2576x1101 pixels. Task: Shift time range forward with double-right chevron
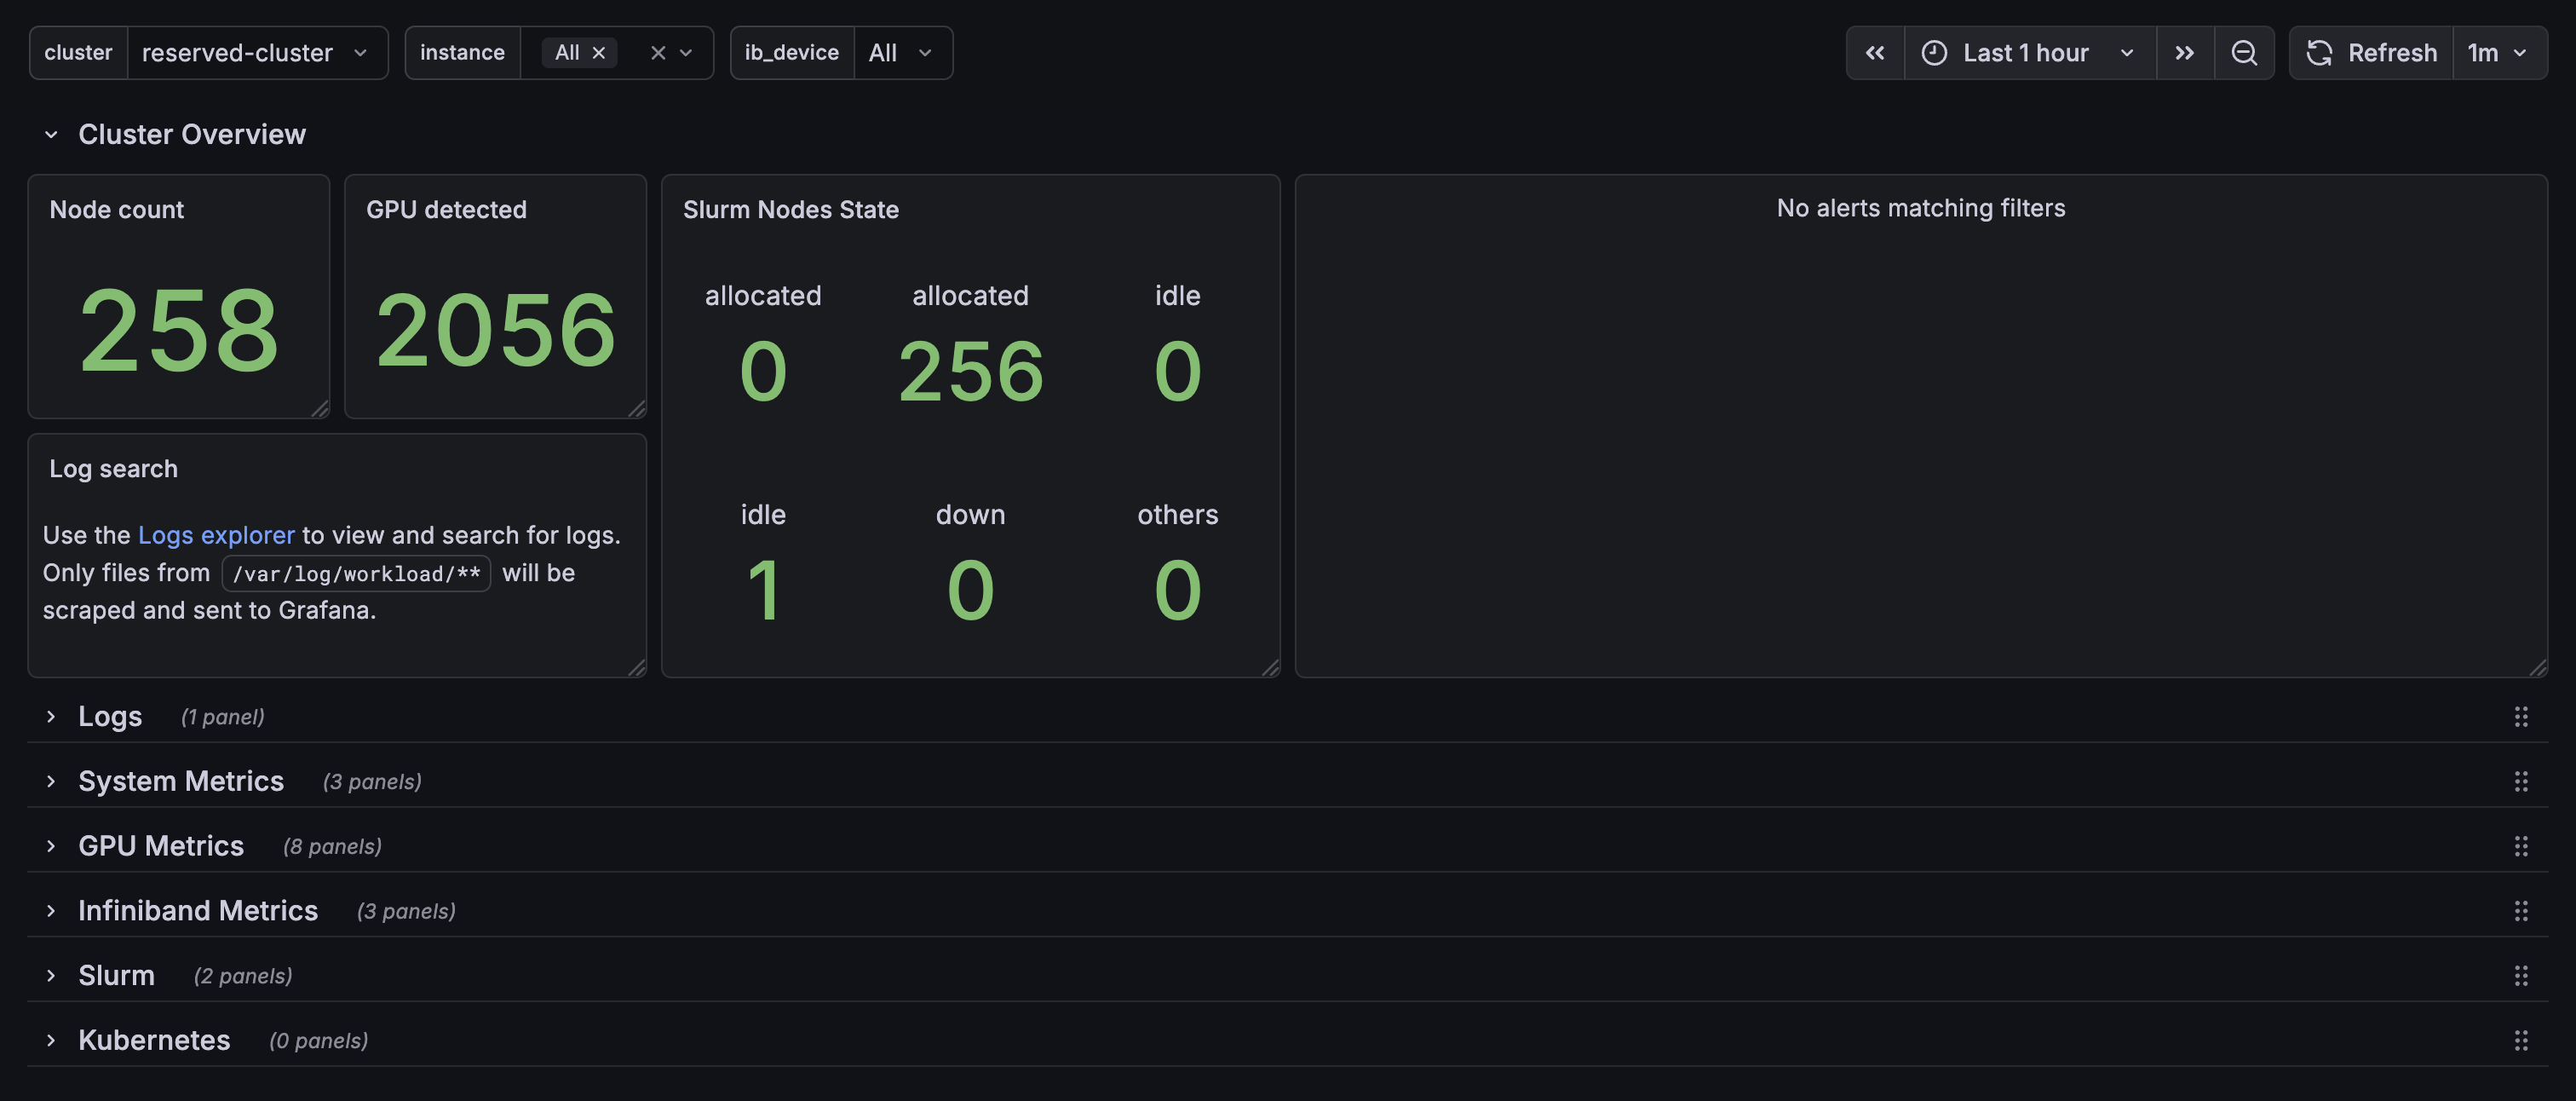pos(2186,52)
